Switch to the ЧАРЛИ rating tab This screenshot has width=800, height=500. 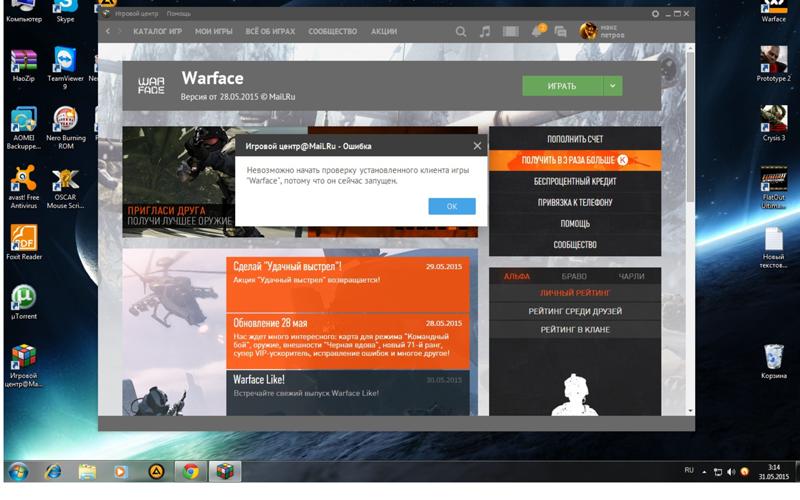click(631, 277)
